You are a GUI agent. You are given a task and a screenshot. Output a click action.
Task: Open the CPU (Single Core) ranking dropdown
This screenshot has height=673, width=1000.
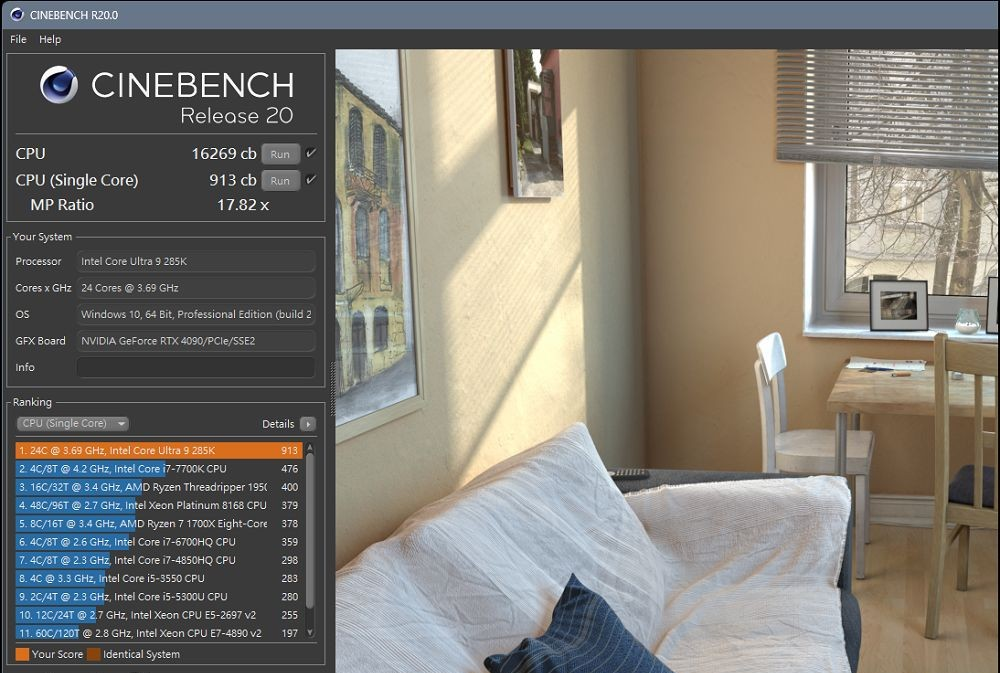click(x=73, y=424)
